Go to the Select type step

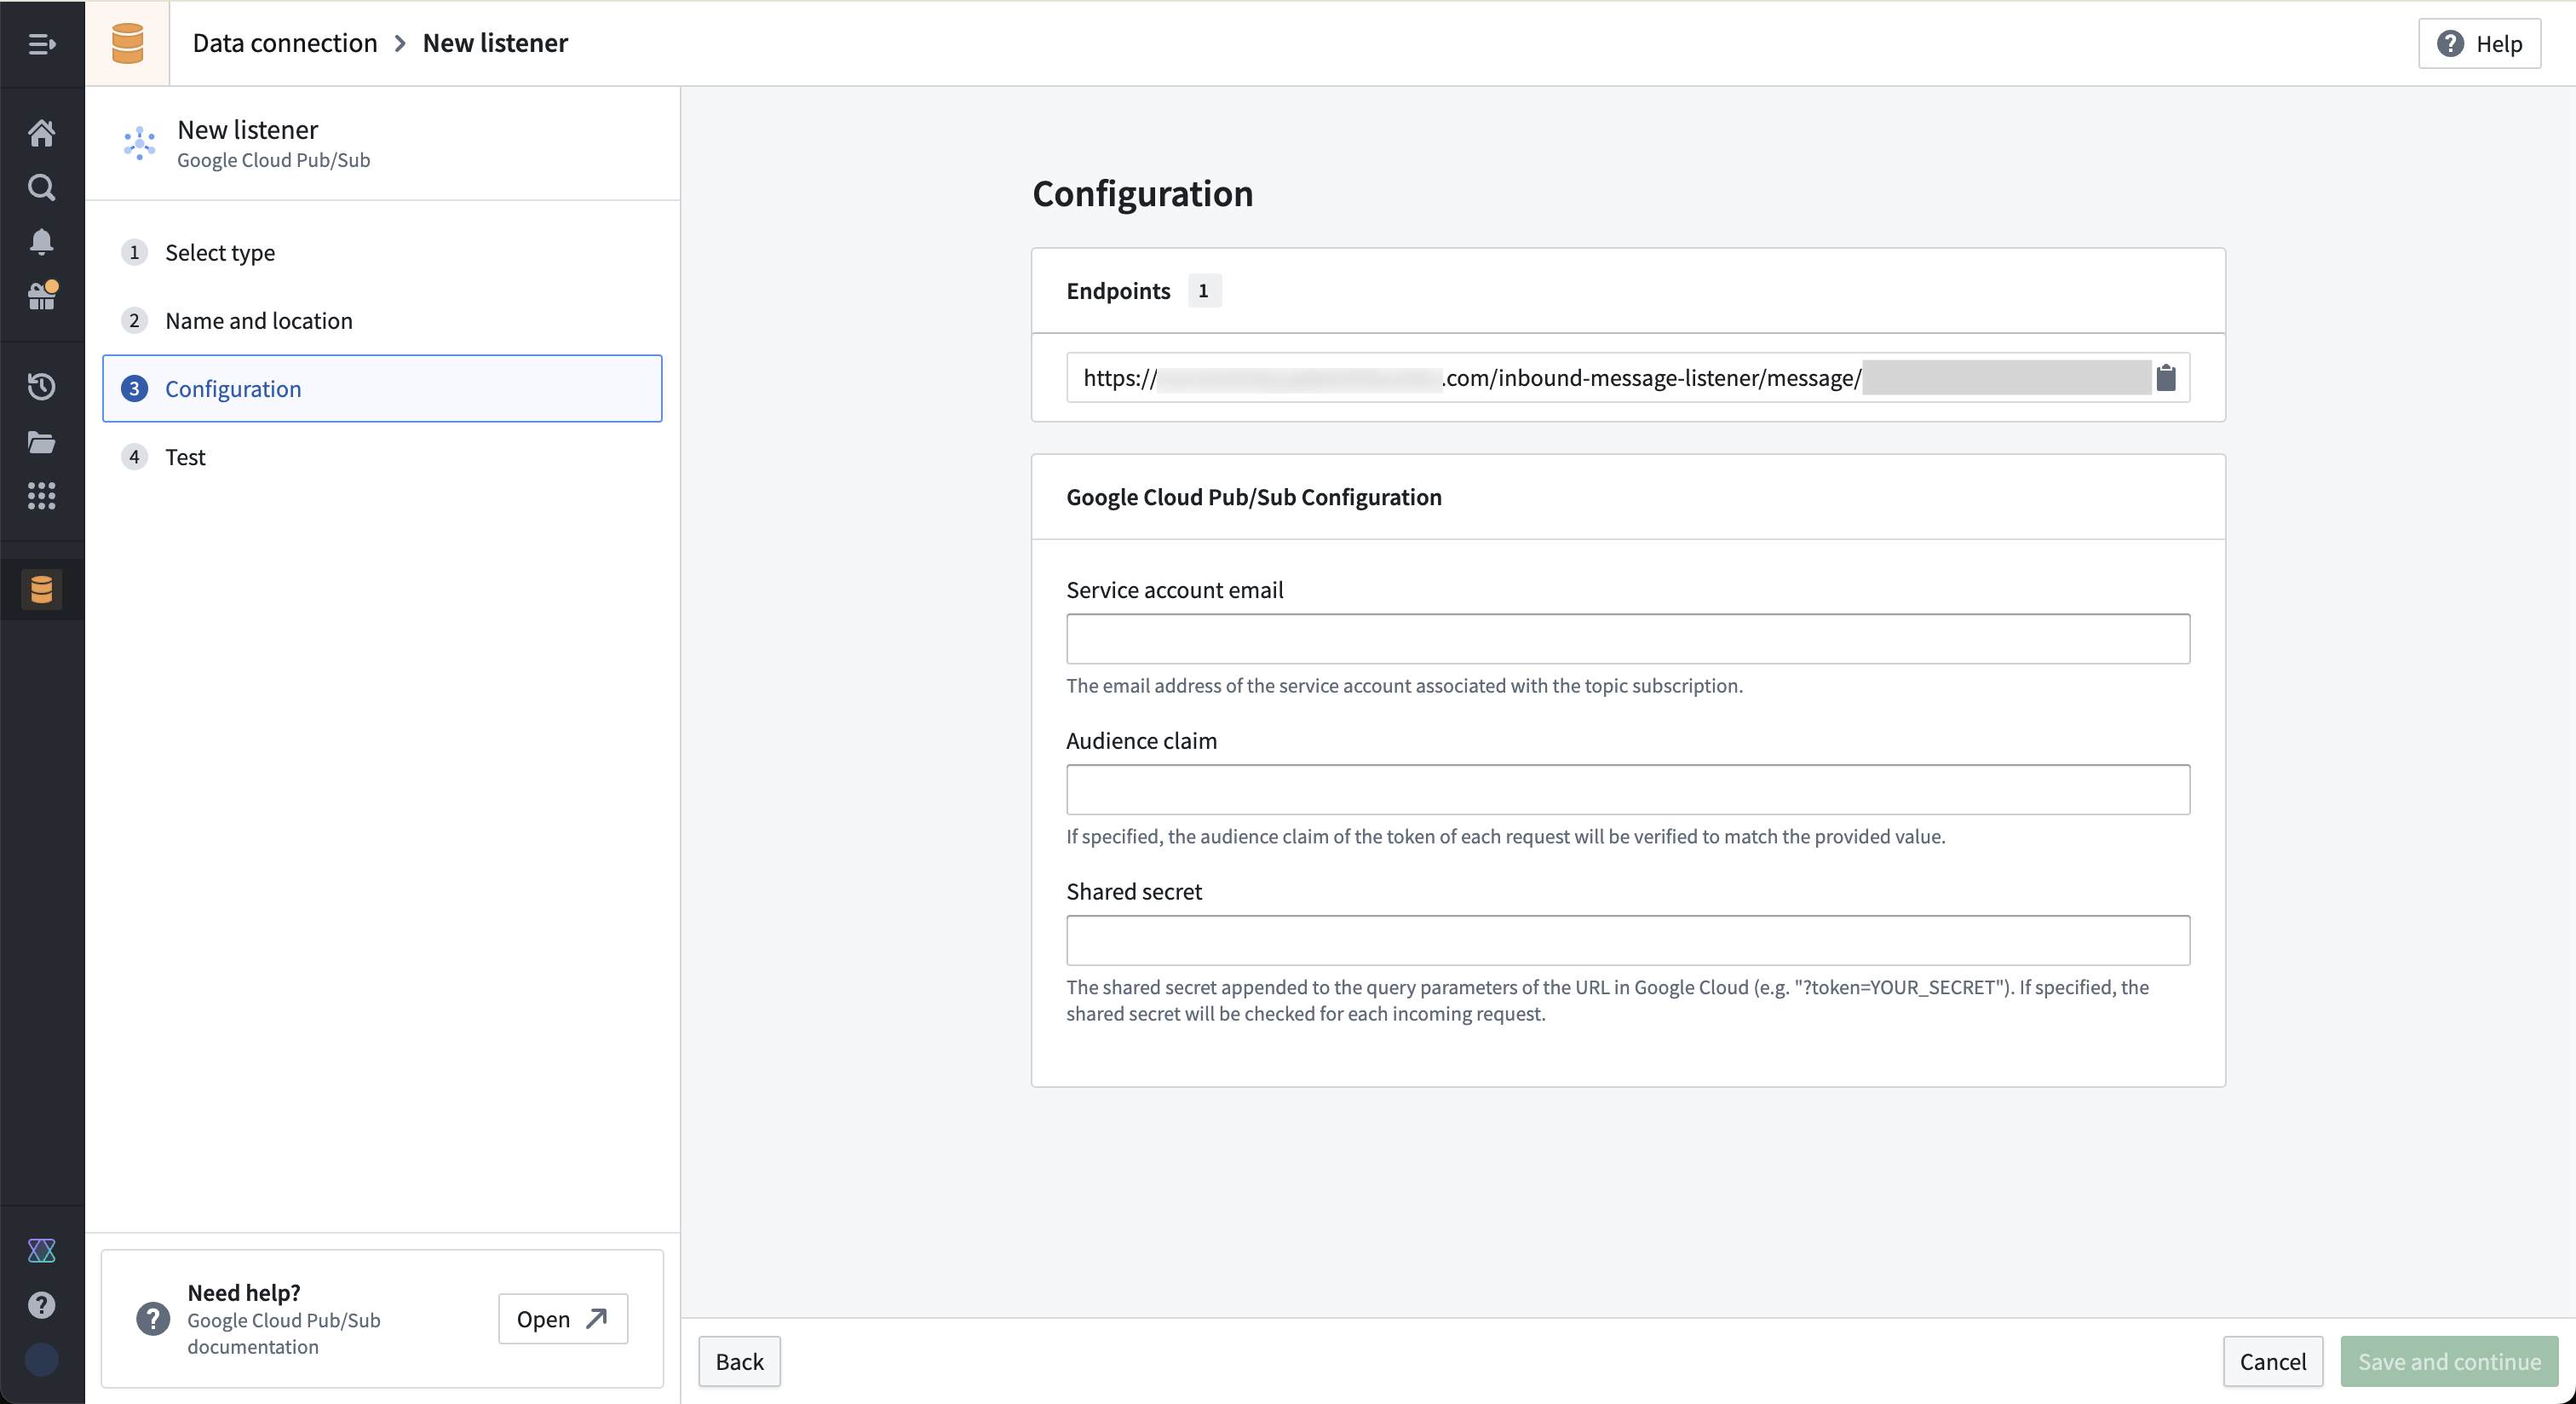point(220,253)
